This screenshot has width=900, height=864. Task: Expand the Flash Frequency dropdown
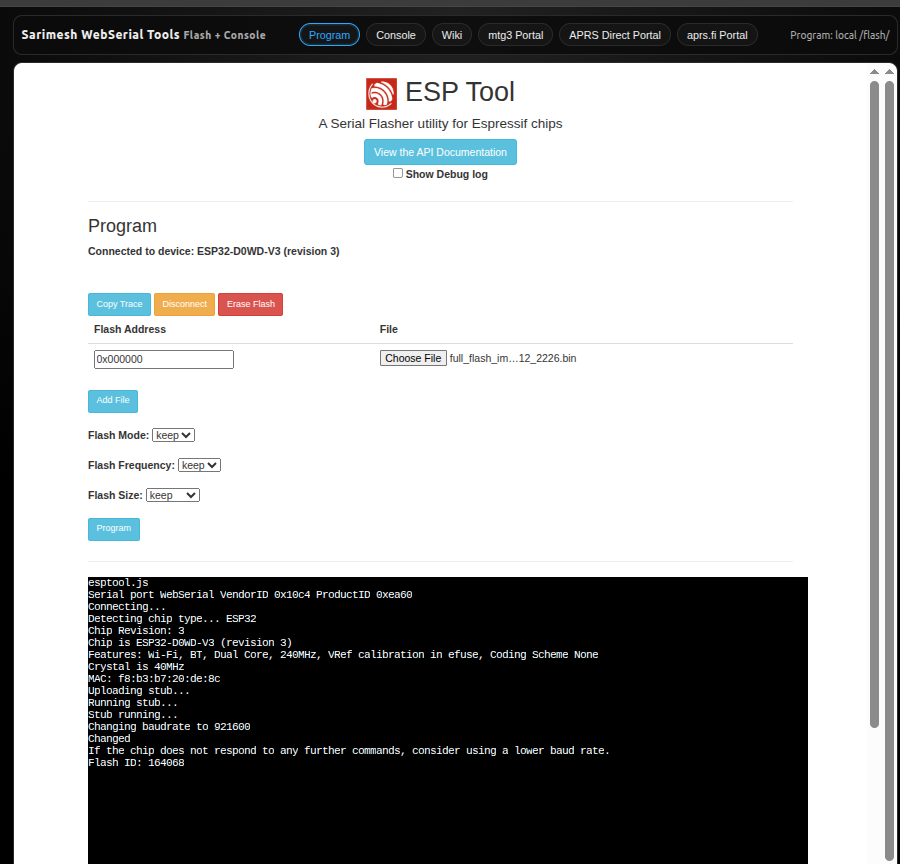[199, 465]
